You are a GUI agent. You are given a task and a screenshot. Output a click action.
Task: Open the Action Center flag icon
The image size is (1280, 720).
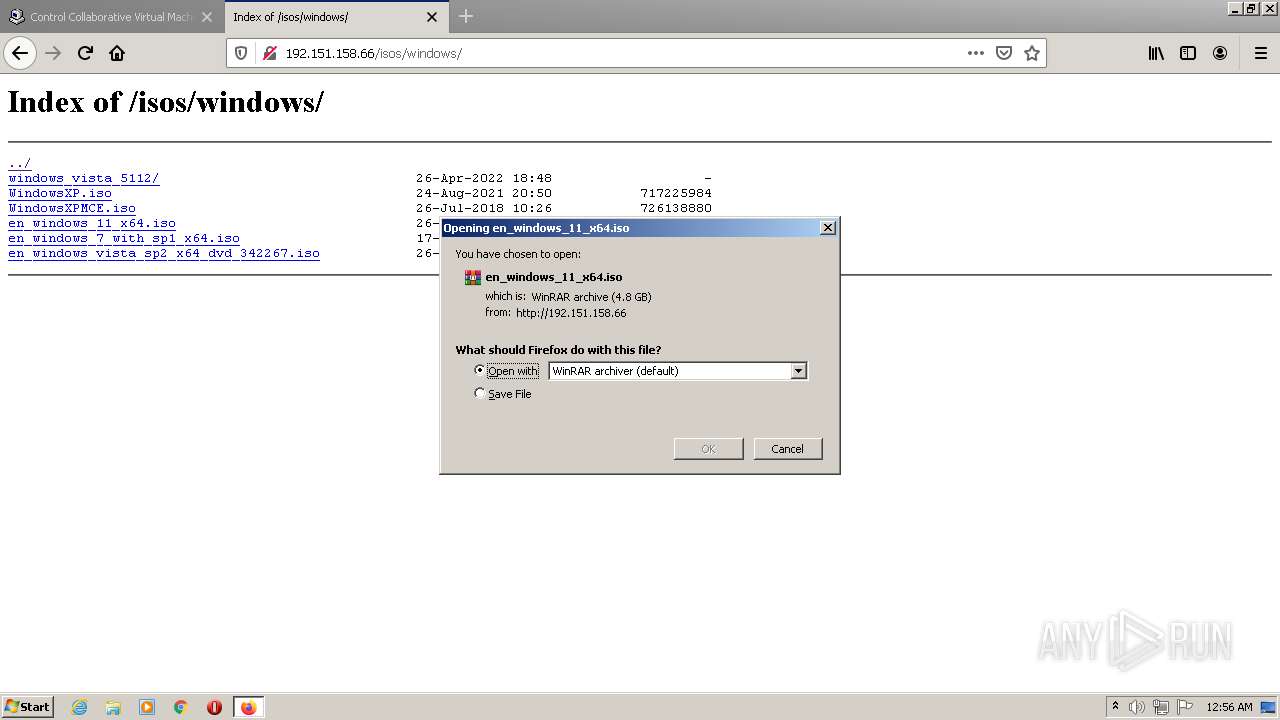tap(1185, 707)
